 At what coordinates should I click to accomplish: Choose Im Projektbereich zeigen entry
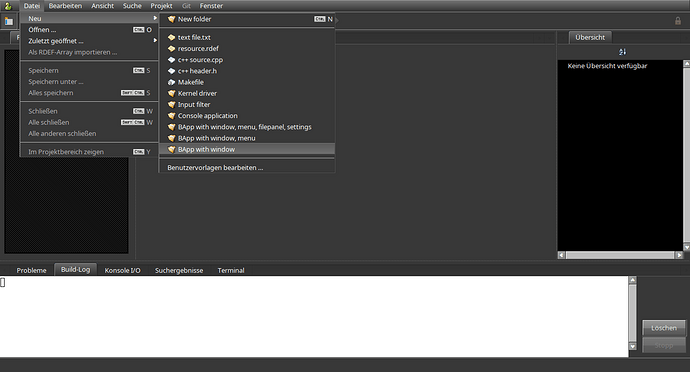pyautogui.click(x=89, y=152)
